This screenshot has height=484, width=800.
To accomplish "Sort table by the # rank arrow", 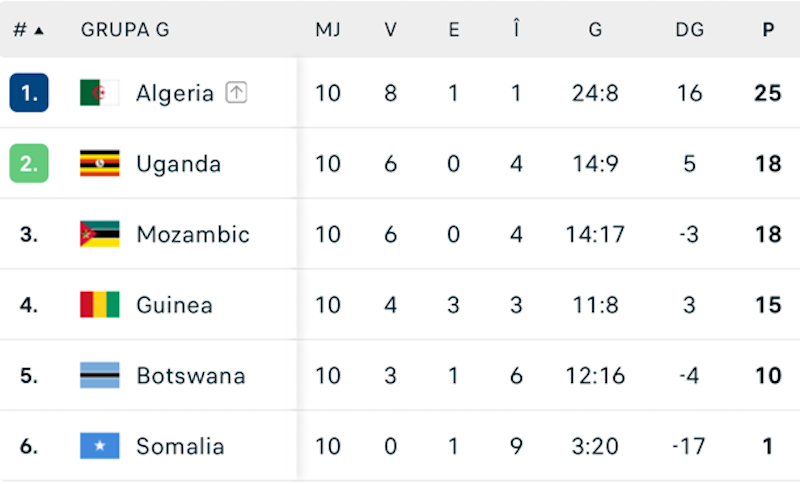I will pos(39,30).
